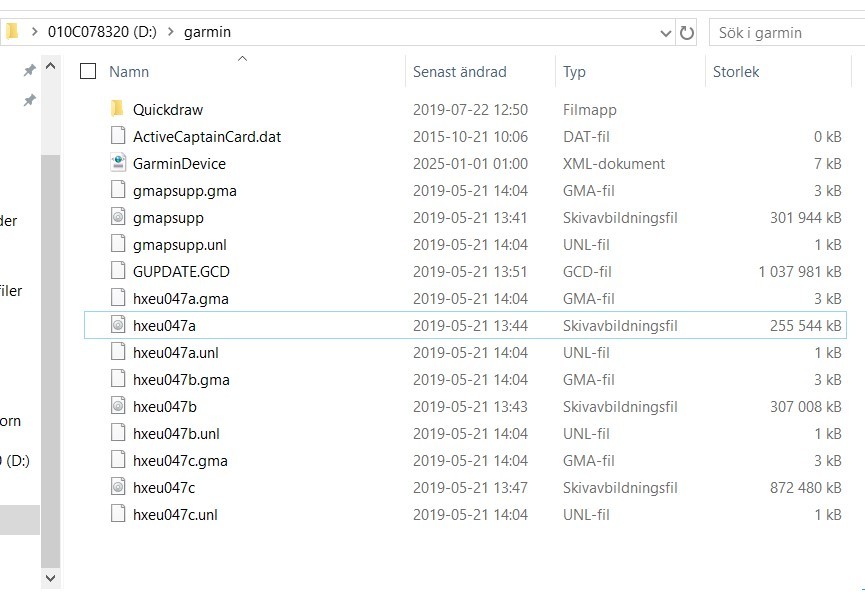Select the hxeu047c.unl file name
Screen dimensions: 865x599
pyautogui.click(x=175, y=515)
